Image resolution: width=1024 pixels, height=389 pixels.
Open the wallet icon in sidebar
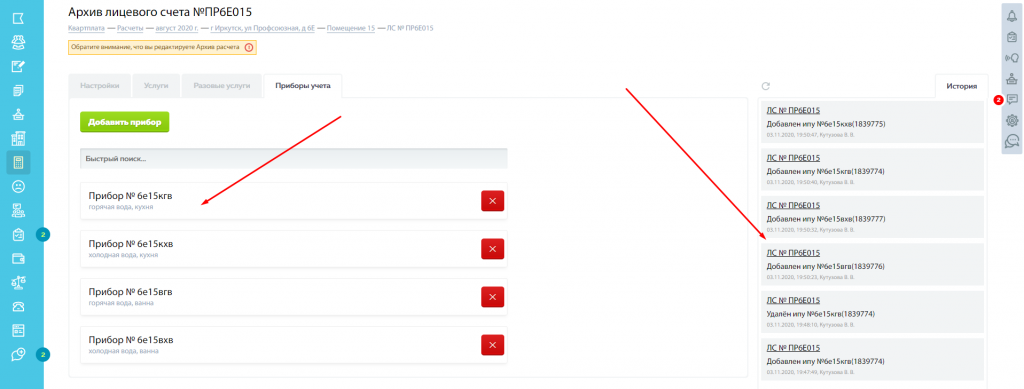[x=18, y=258]
